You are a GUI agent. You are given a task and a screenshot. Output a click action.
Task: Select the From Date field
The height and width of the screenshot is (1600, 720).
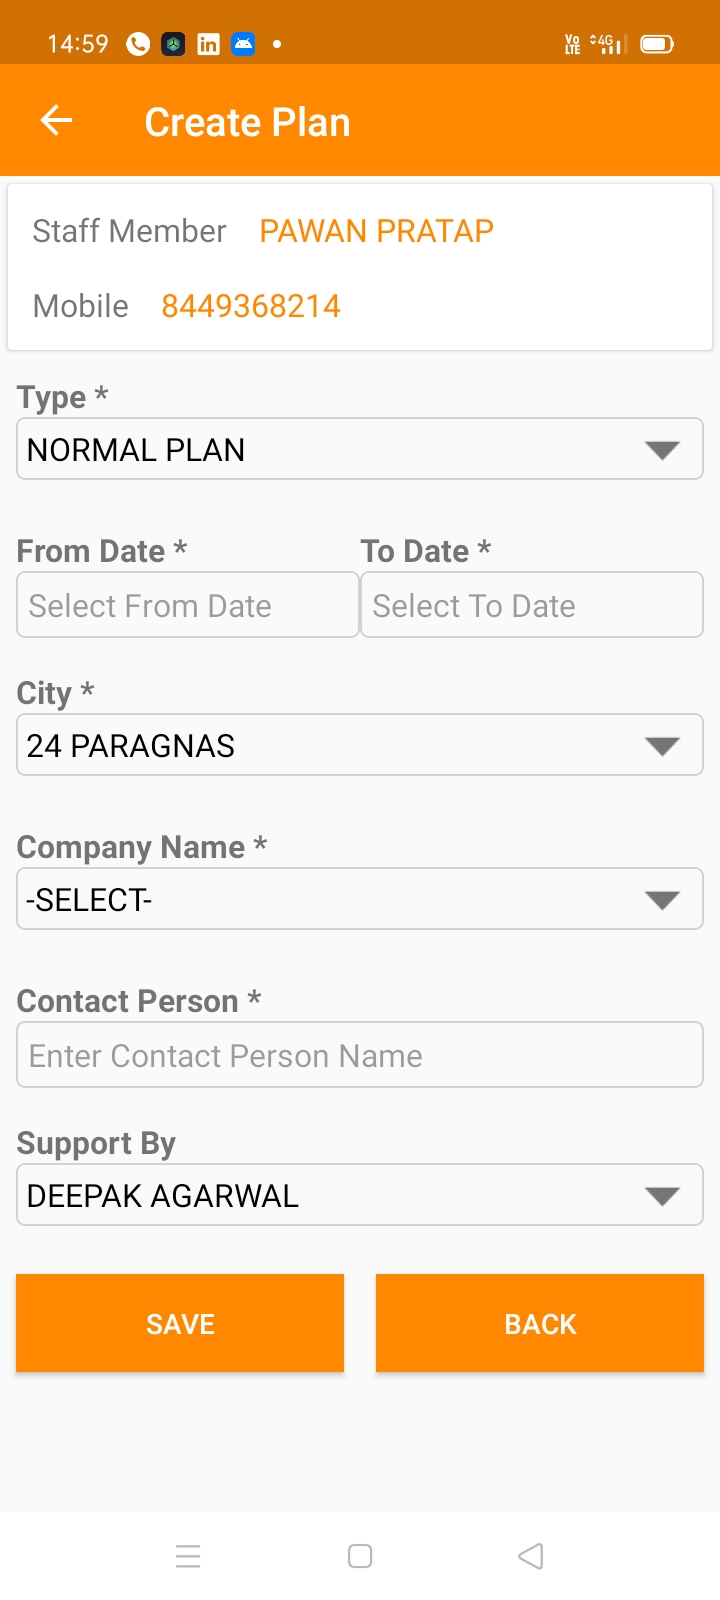pyautogui.click(x=188, y=605)
